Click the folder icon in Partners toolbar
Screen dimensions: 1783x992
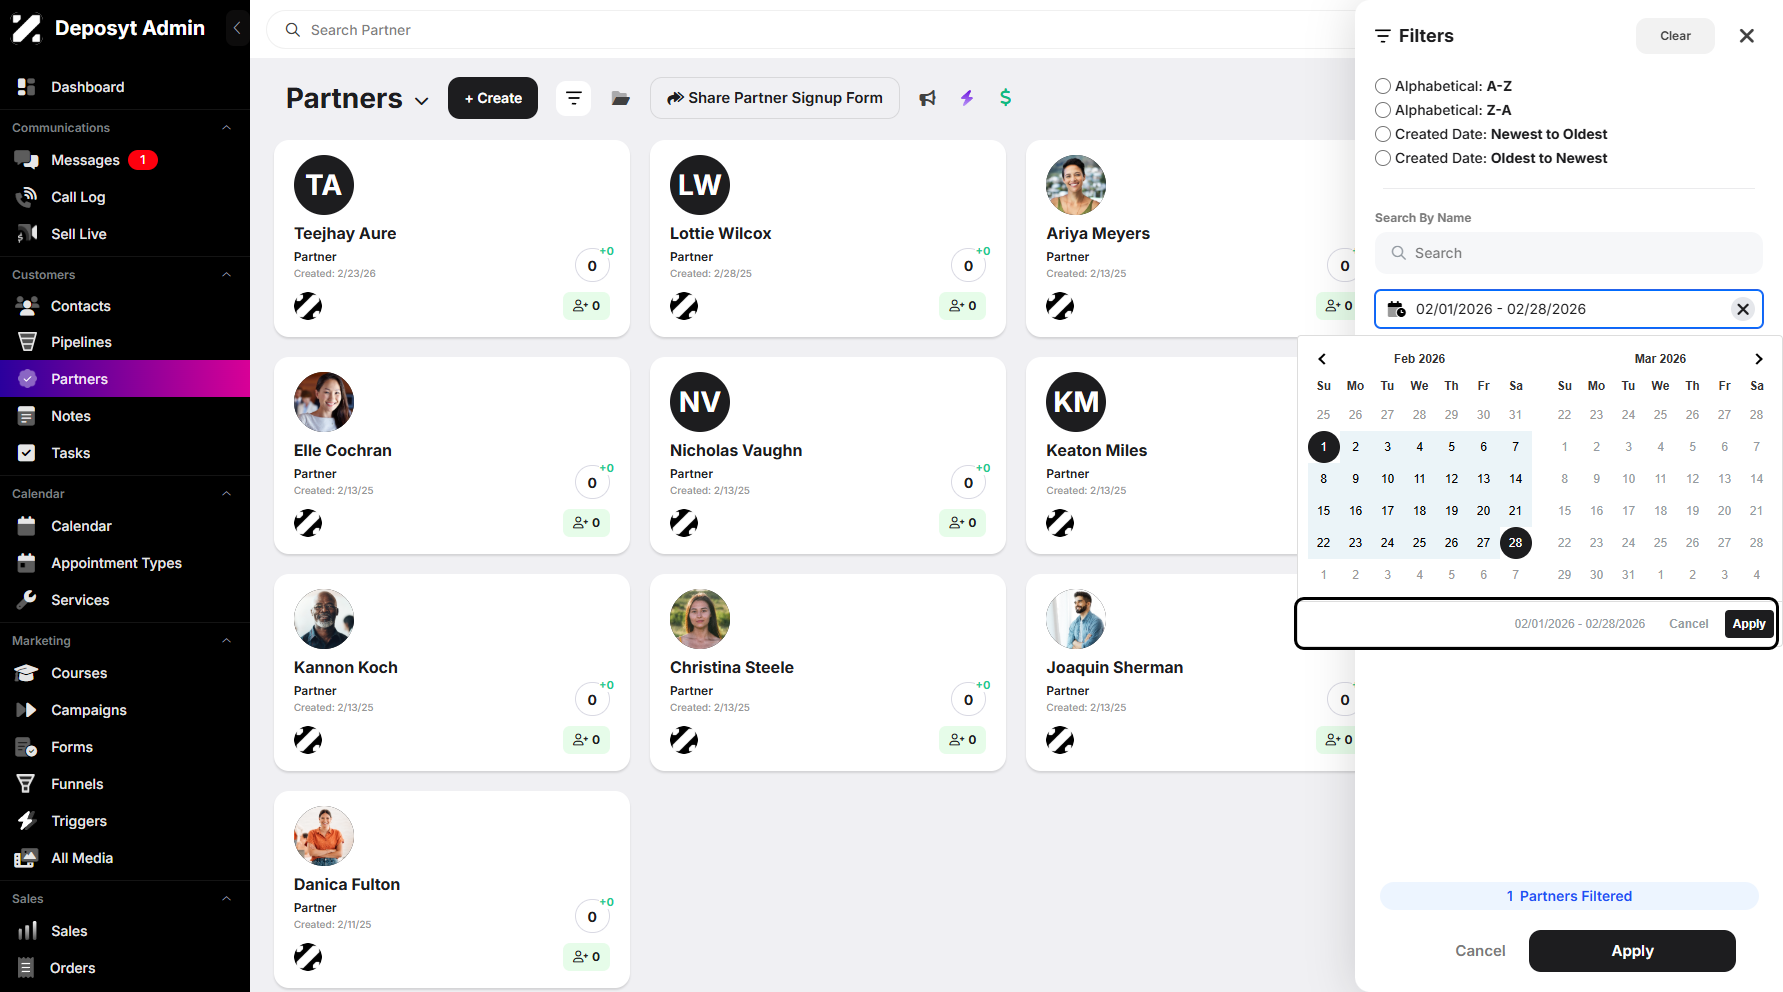[621, 98]
